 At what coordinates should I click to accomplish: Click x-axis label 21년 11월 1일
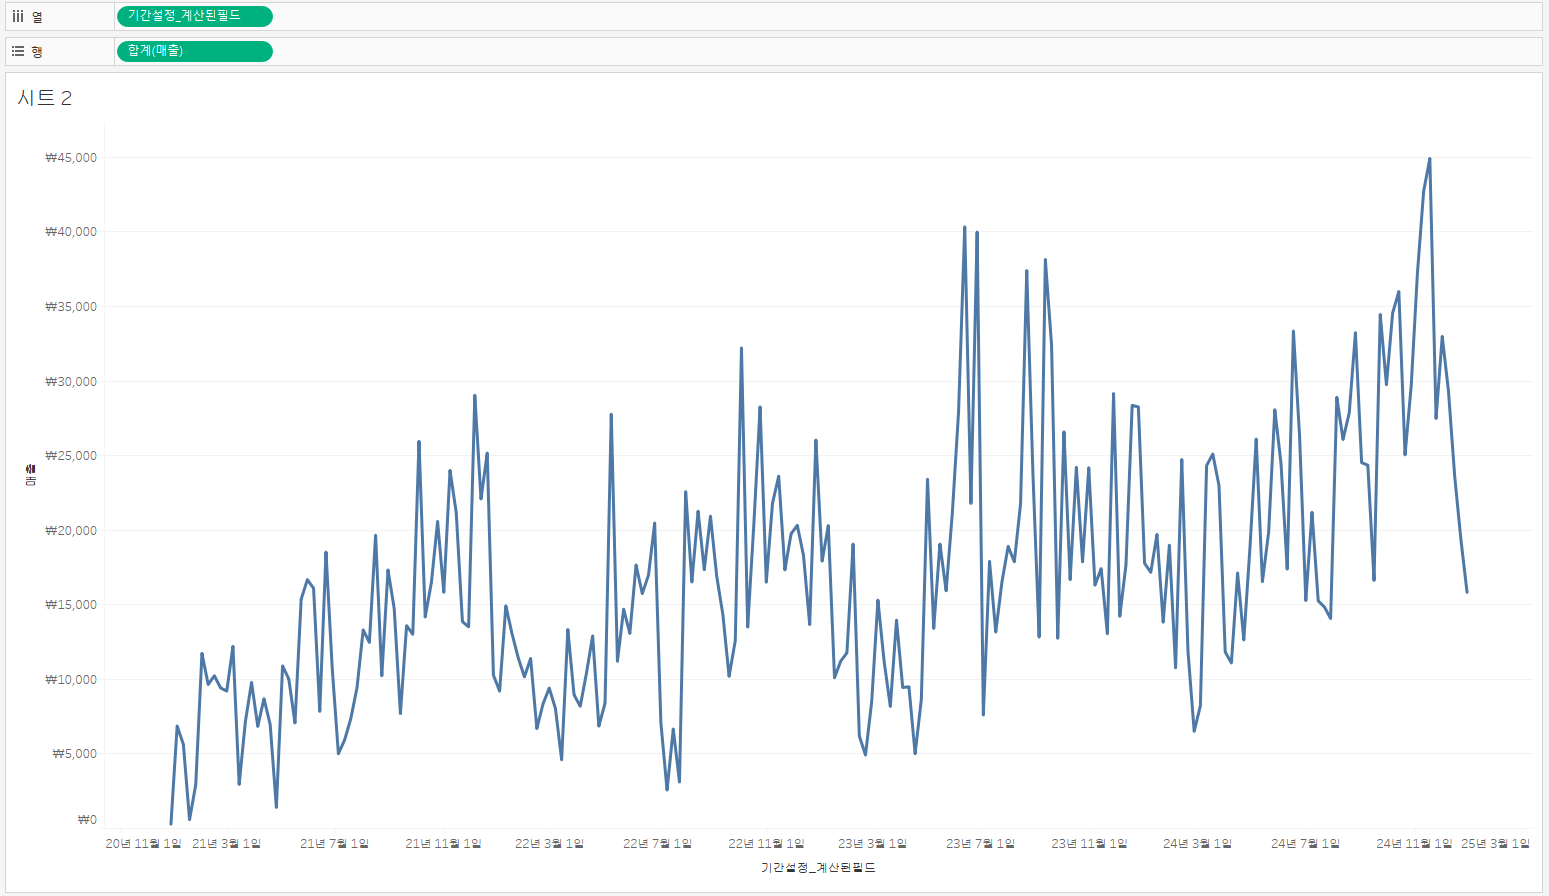[443, 844]
